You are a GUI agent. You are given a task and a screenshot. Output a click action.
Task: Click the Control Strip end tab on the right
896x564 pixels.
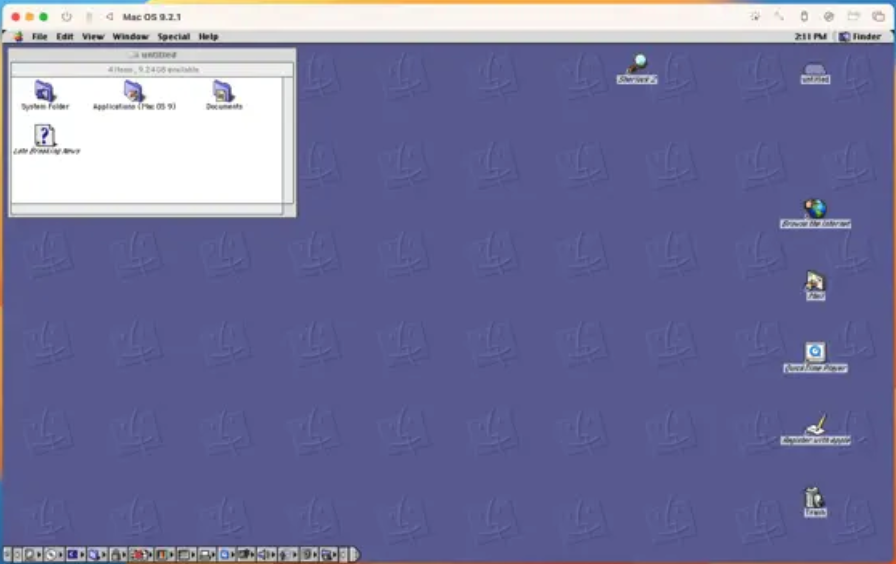354,554
